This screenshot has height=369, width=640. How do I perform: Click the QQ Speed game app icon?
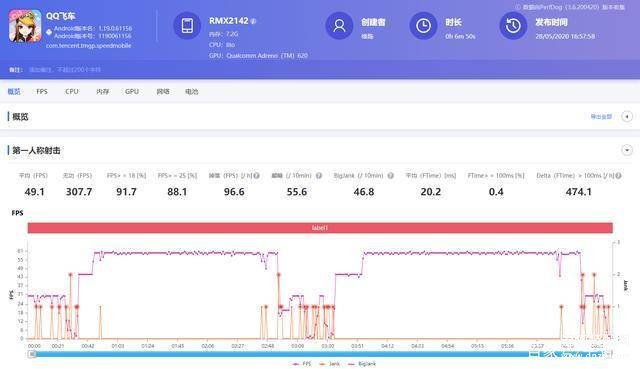tap(25, 26)
